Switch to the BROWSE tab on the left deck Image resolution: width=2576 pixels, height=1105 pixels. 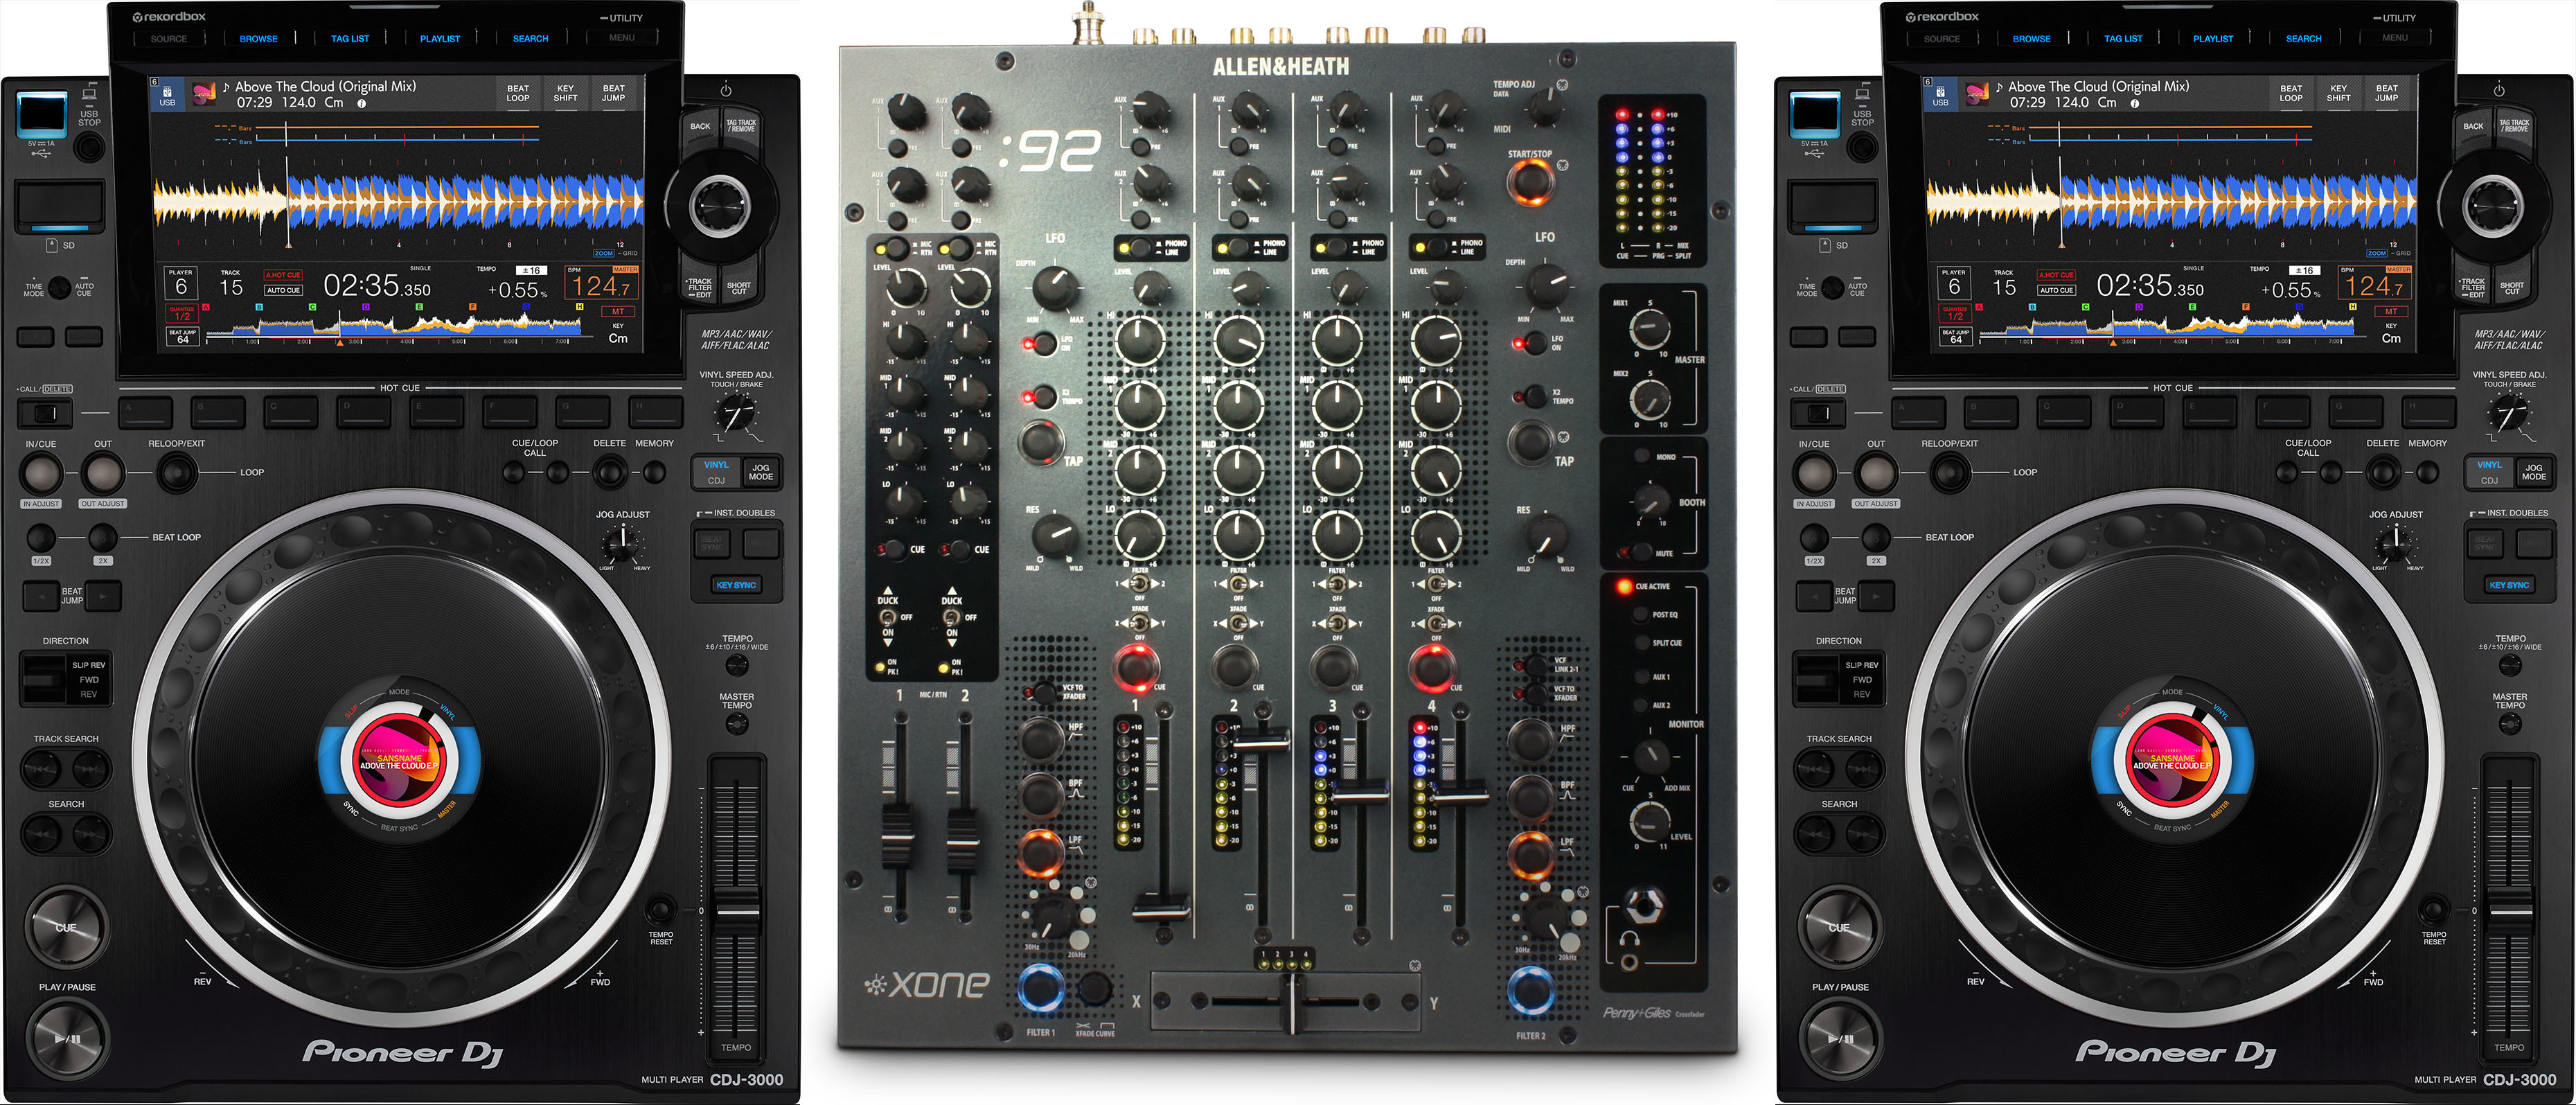coord(259,38)
